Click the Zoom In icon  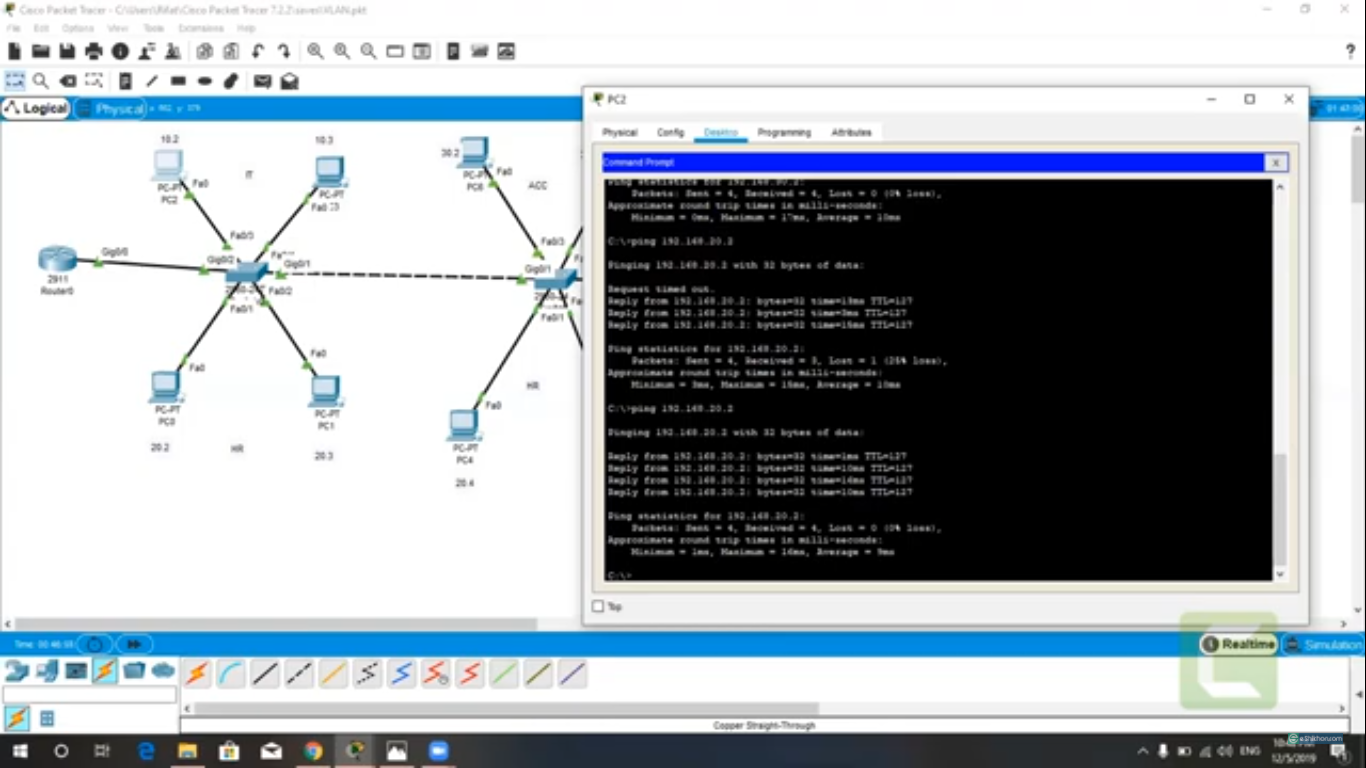coord(313,51)
